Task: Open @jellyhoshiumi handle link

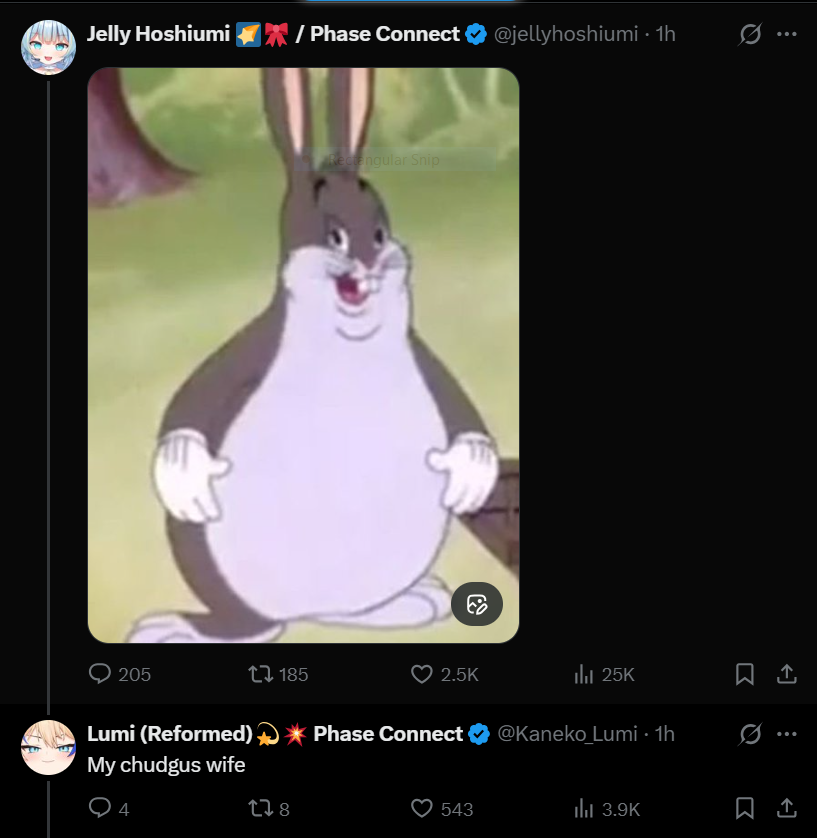Action: (566, 34)
